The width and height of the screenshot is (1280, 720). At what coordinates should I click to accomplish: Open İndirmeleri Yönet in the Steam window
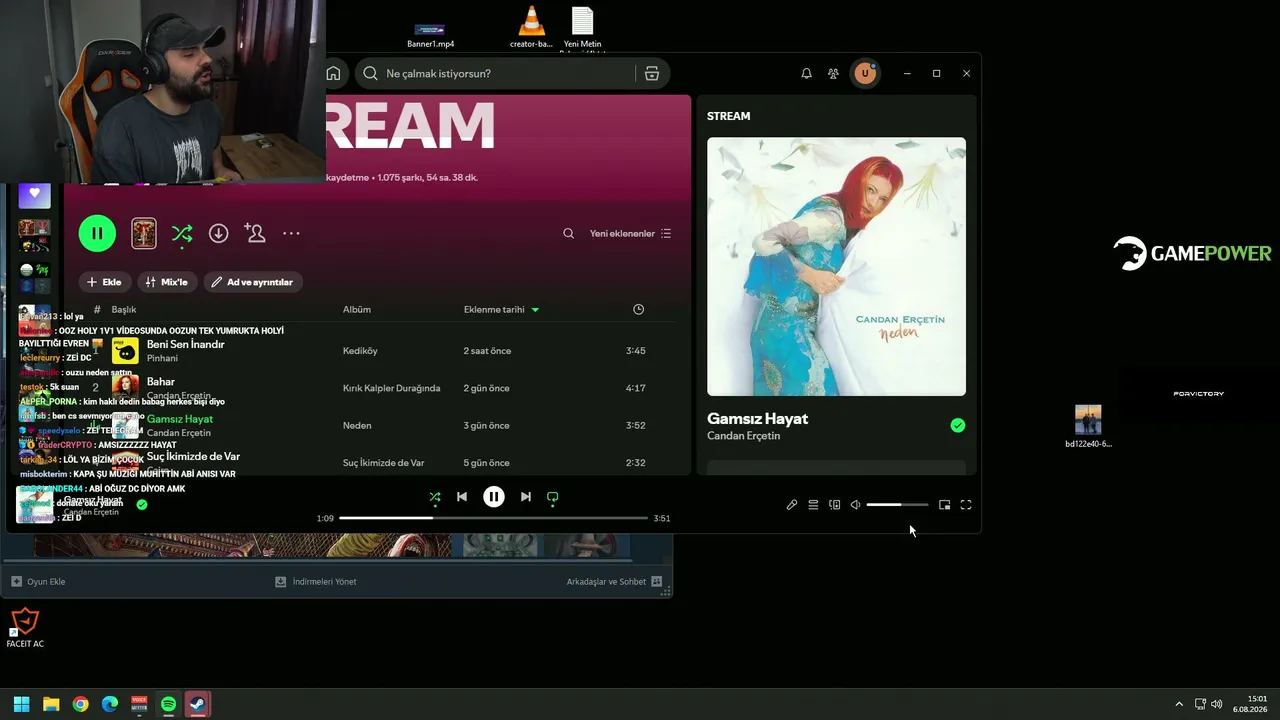click(316, 581)
